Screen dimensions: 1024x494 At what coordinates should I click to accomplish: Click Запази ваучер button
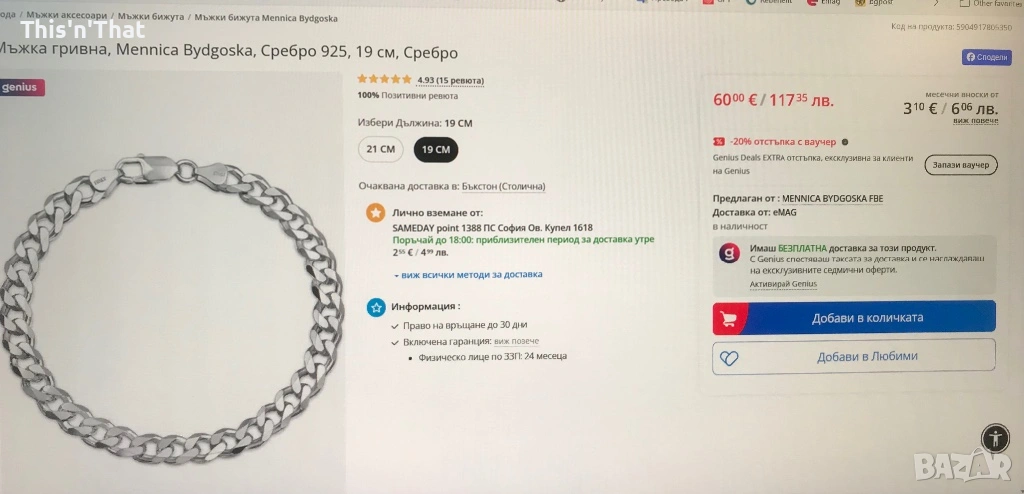tap(961, 165)
